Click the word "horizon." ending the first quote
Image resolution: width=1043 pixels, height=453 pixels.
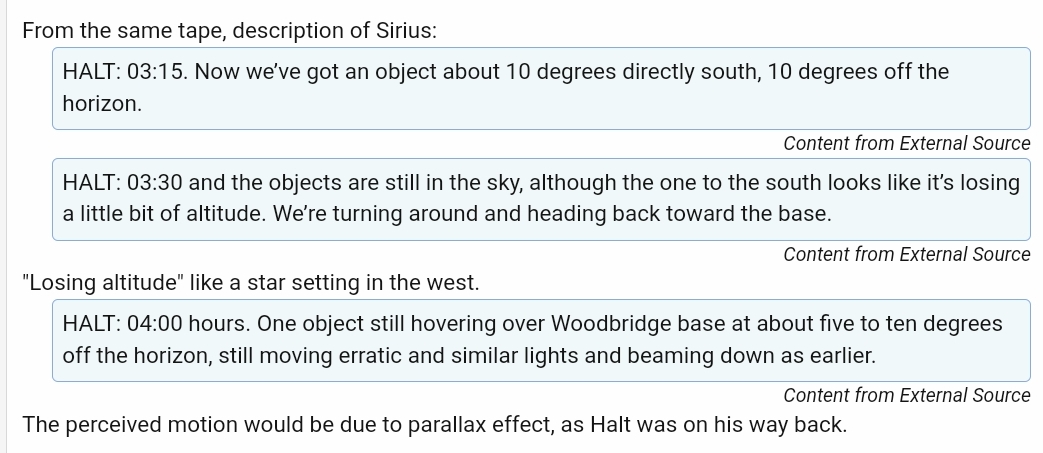102,104
